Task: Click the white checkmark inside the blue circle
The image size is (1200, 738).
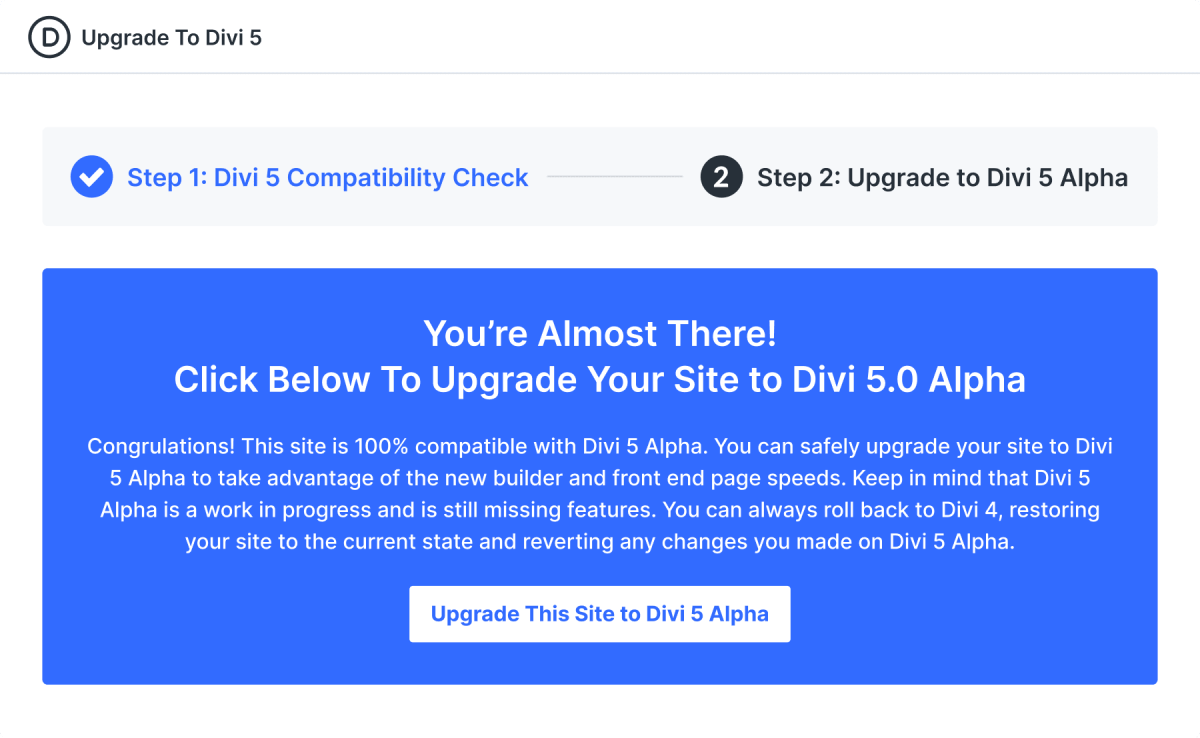Action: click(x=91, y=176)
